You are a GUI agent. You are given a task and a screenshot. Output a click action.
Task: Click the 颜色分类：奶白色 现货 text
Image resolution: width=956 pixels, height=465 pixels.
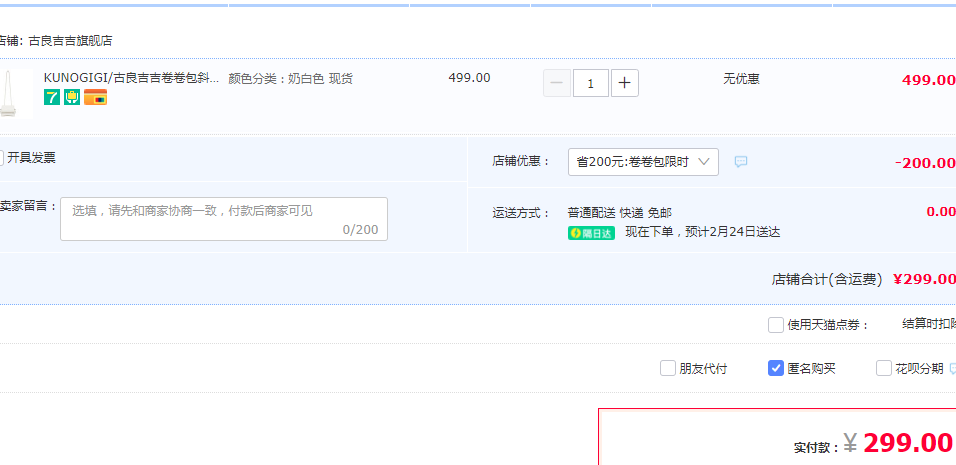tap(290, 79)
